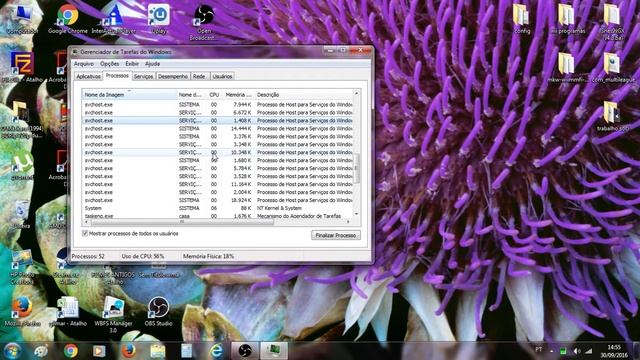Image resolution: width=640 pixels, height=360 pixels.
Task: Open the Ajuda menu
Action: [152, 64]
